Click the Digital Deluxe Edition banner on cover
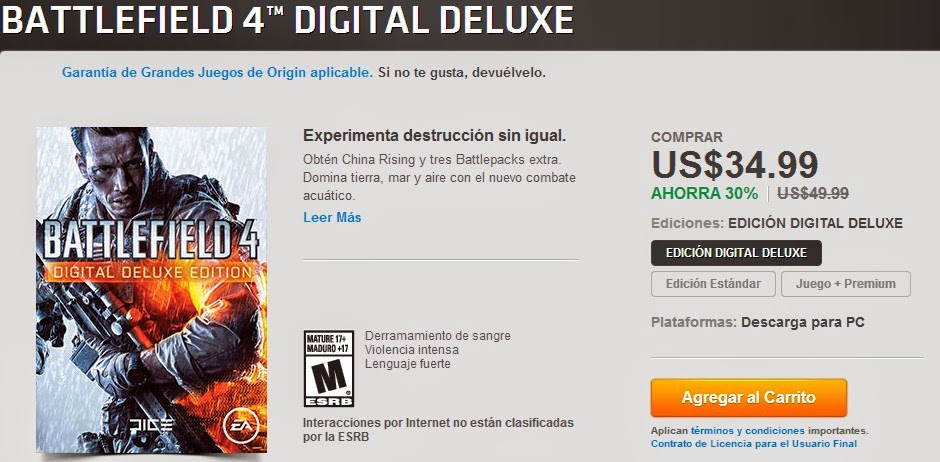Image resolution: width=940 pixels, height=462 pixels. pyautogui.click(x=152, y=273)
